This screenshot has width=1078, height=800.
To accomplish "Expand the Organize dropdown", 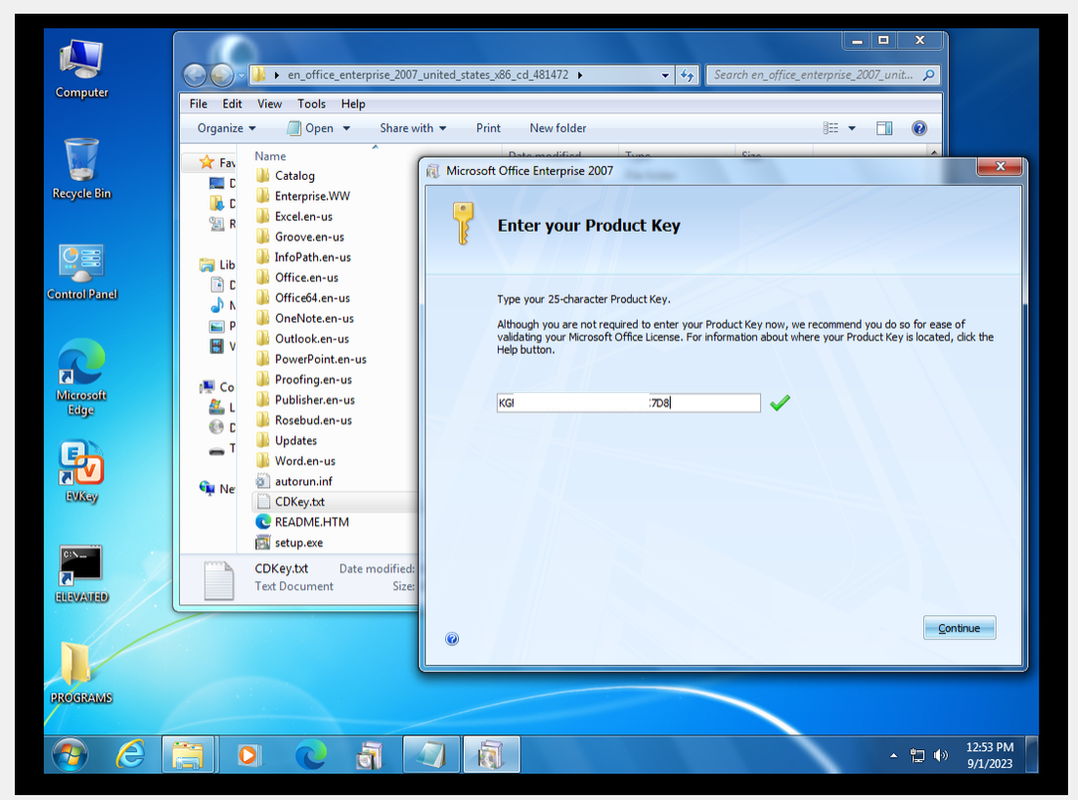I will tap(227, 128).
